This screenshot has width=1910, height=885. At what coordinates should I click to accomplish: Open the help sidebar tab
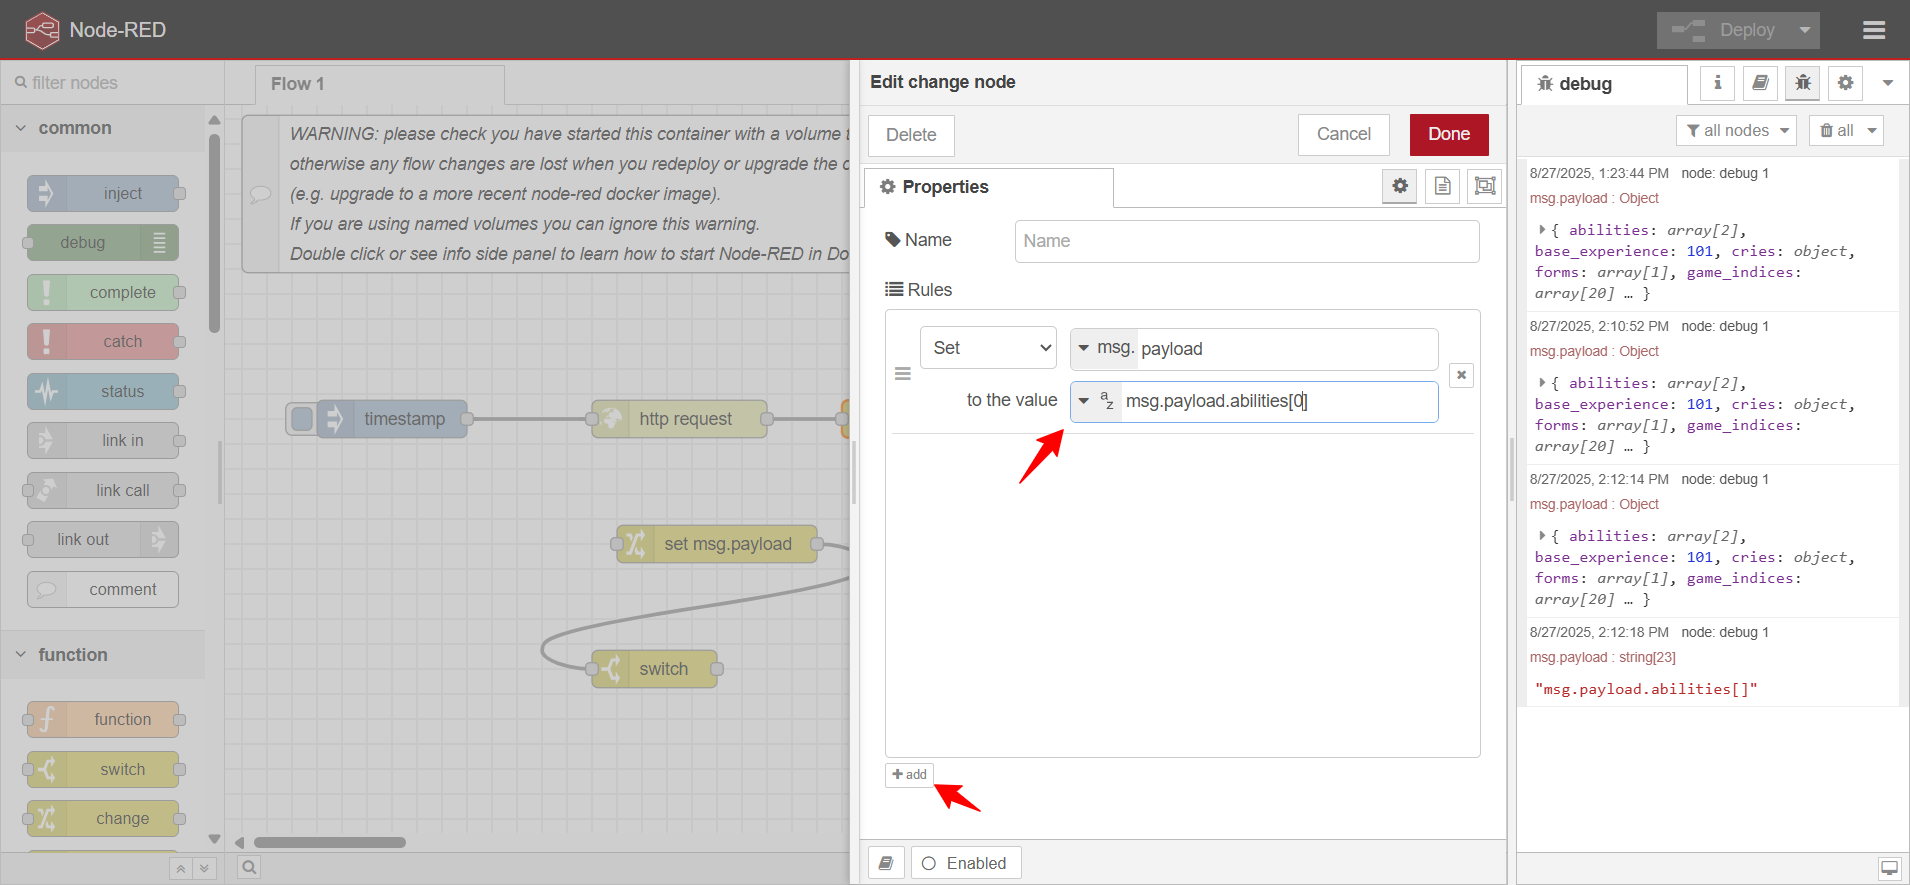tap(1760, 83)
